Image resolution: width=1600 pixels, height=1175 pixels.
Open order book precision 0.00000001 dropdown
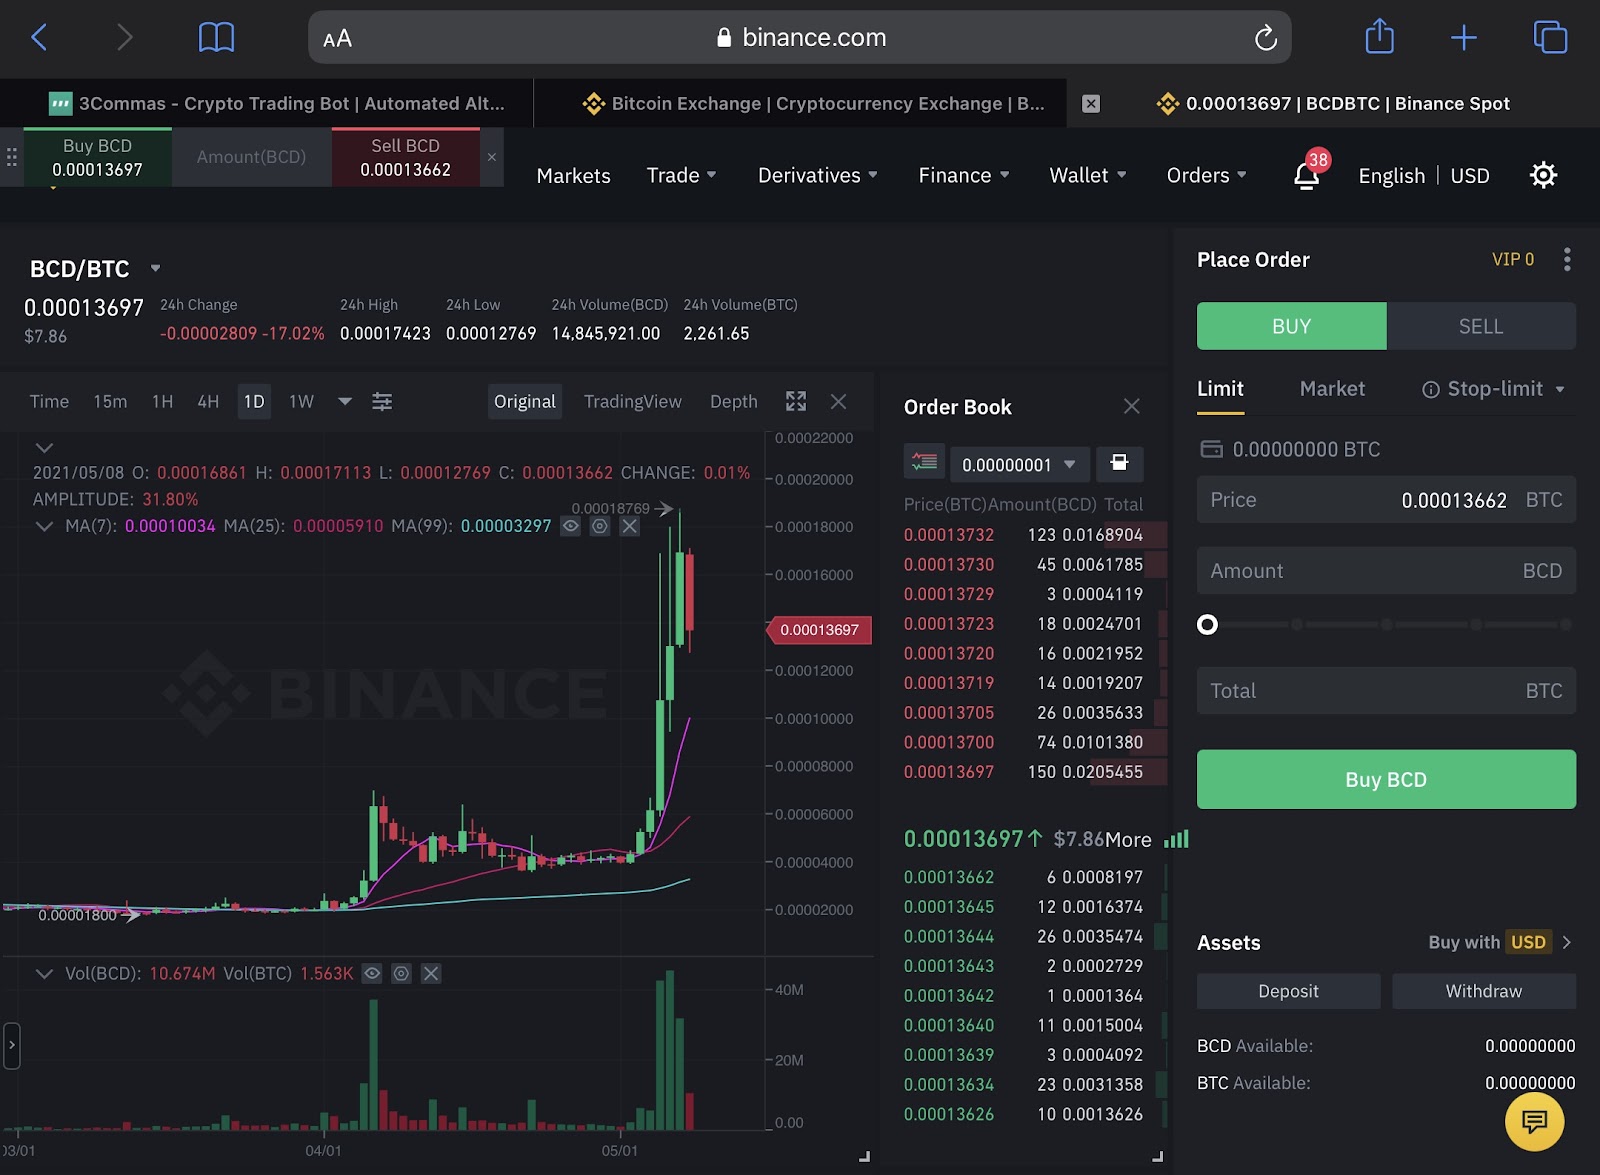tap(1019, 464)
